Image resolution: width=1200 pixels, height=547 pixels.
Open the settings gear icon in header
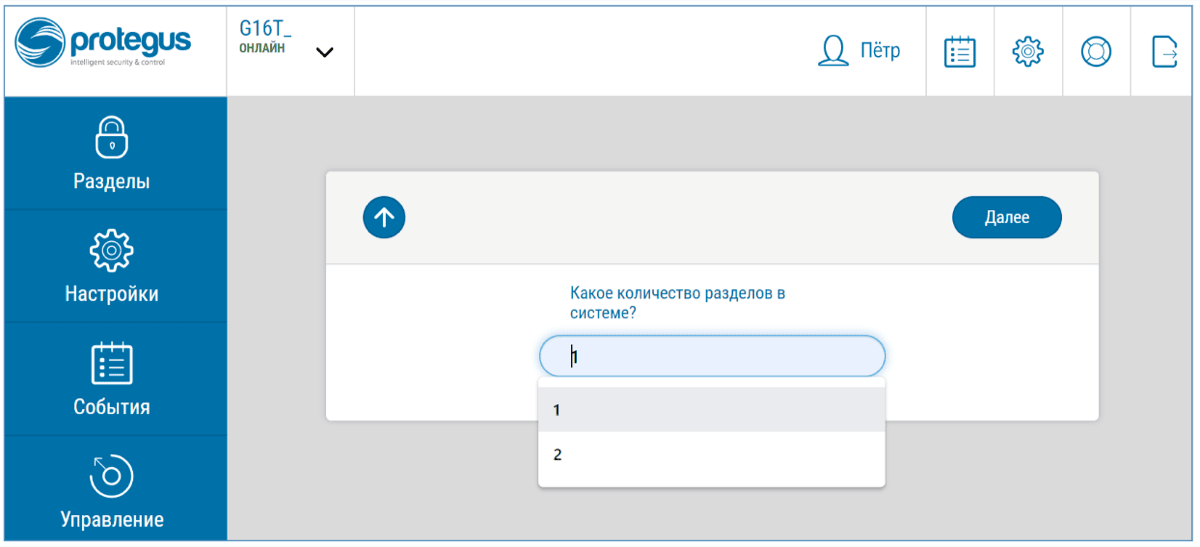tap(1028, 51)
